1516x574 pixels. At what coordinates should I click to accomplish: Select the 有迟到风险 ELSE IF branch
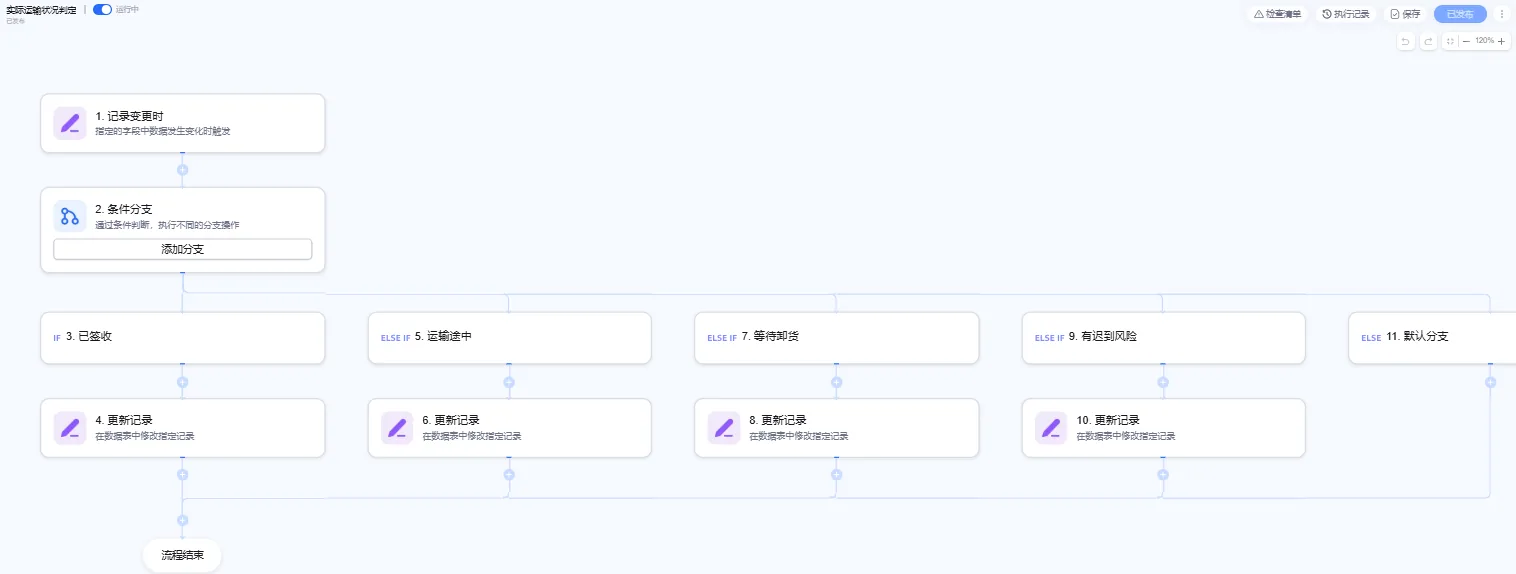pos(1163,337)
